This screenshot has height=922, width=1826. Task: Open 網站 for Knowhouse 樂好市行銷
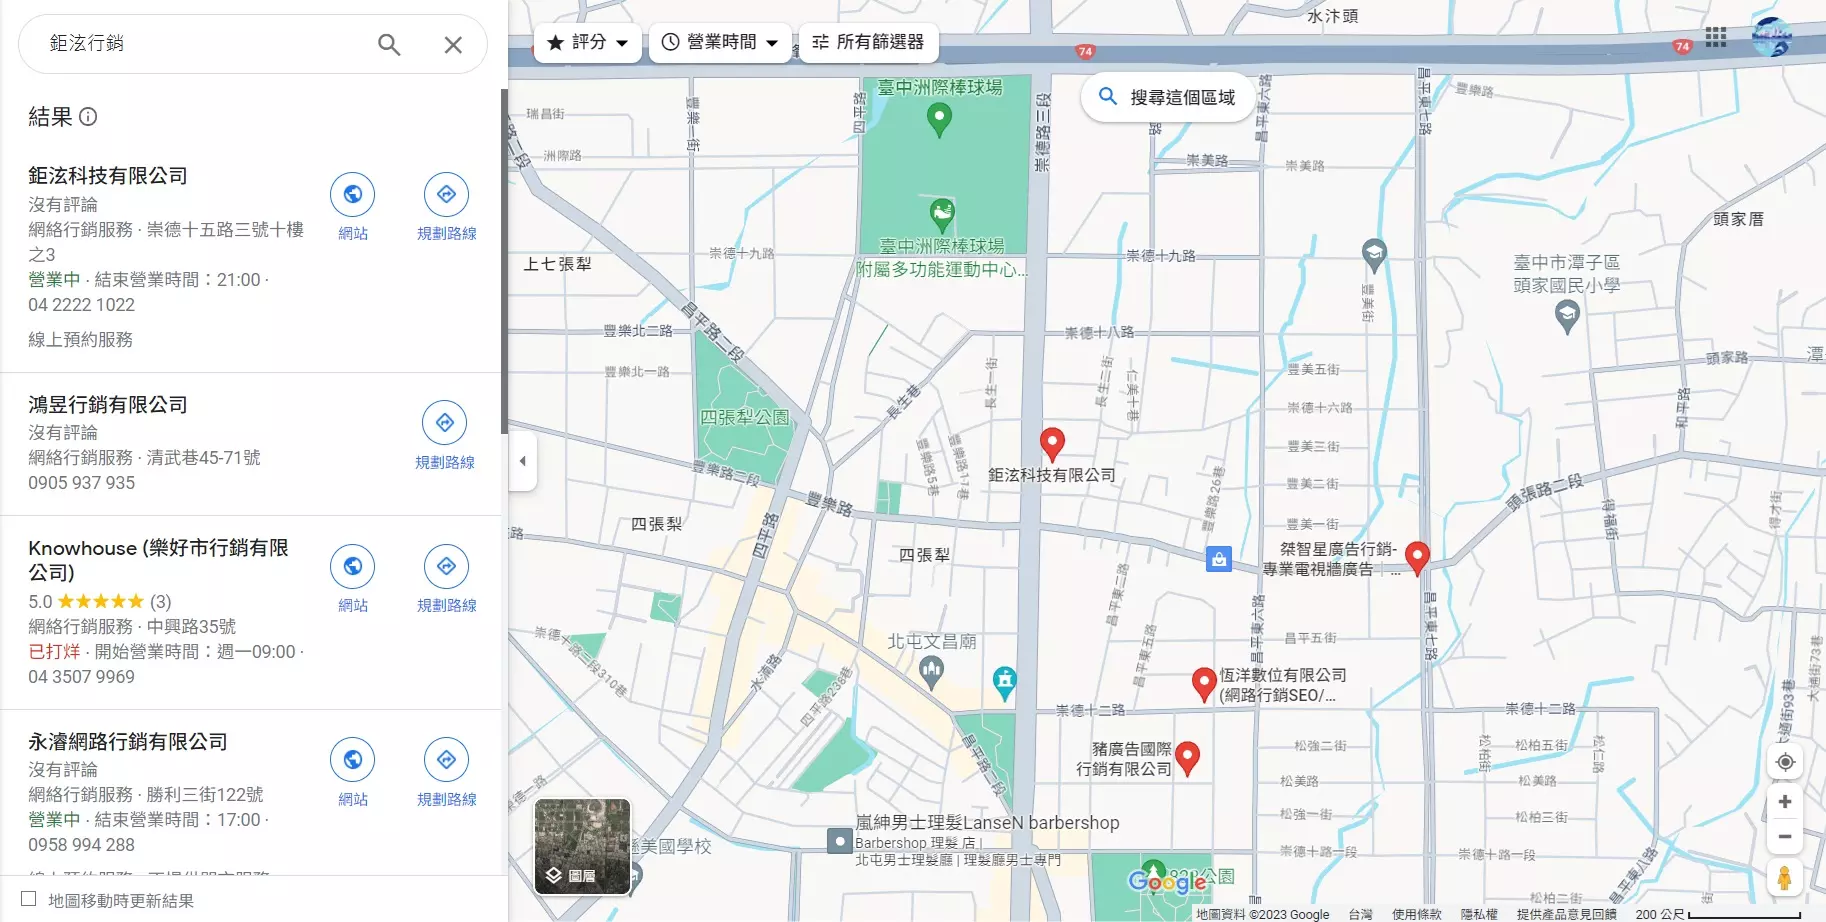click(353, 565)
